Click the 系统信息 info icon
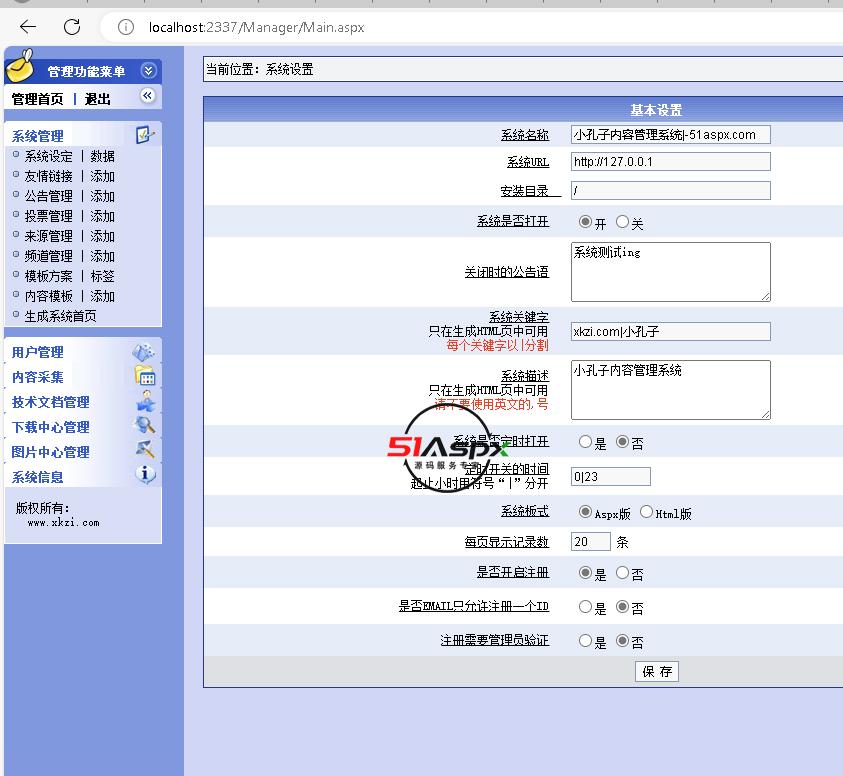This screenshot has height=776, width=843. click(x=144, y=476)
